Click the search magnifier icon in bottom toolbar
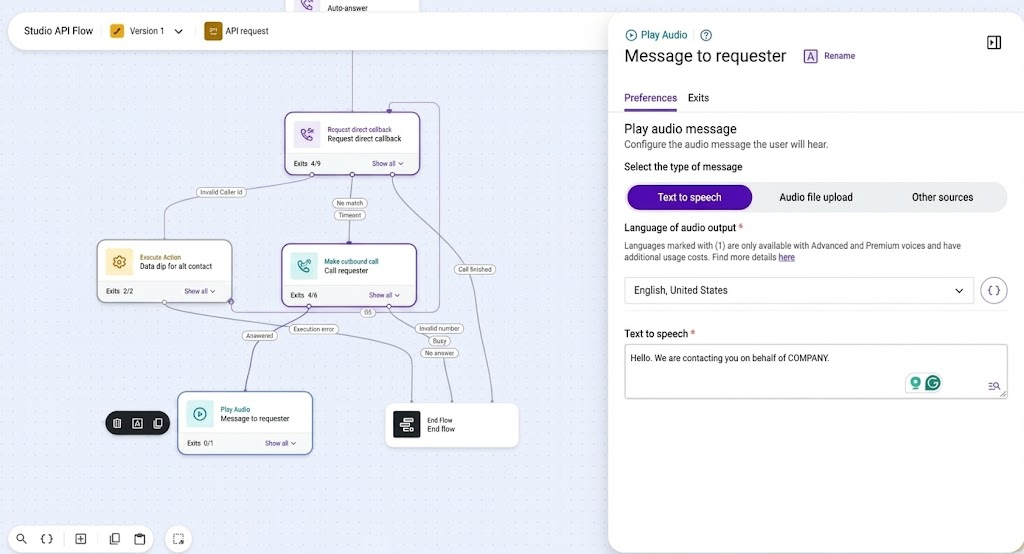Screen dimensions: 1024x554 (22, 539)
